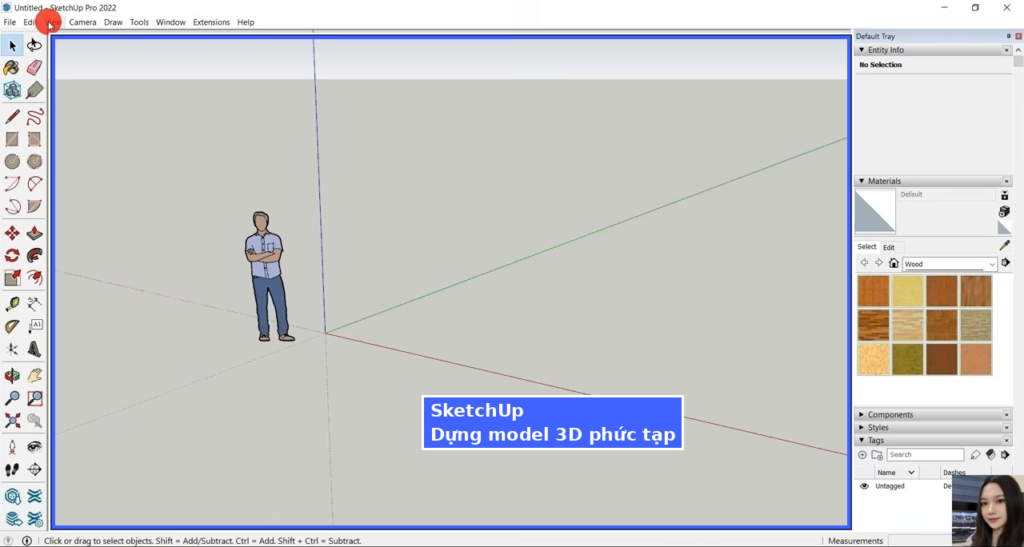Switch to the Select tab in Materials
This screenshot has width=1024, height=547.
(867, 247)
